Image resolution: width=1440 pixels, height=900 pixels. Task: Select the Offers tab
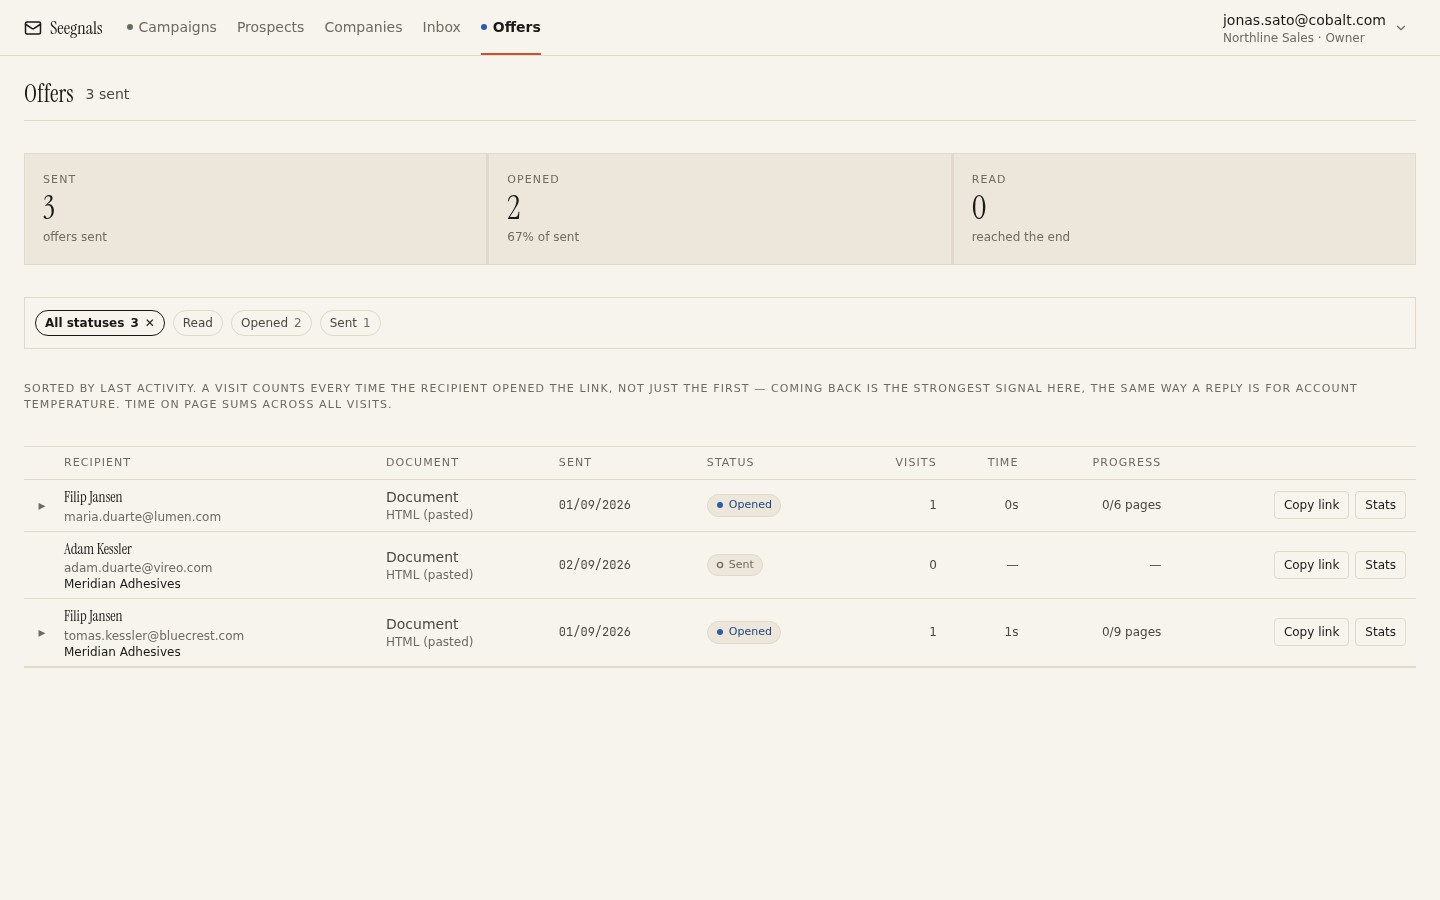click(x=511, y=27)
